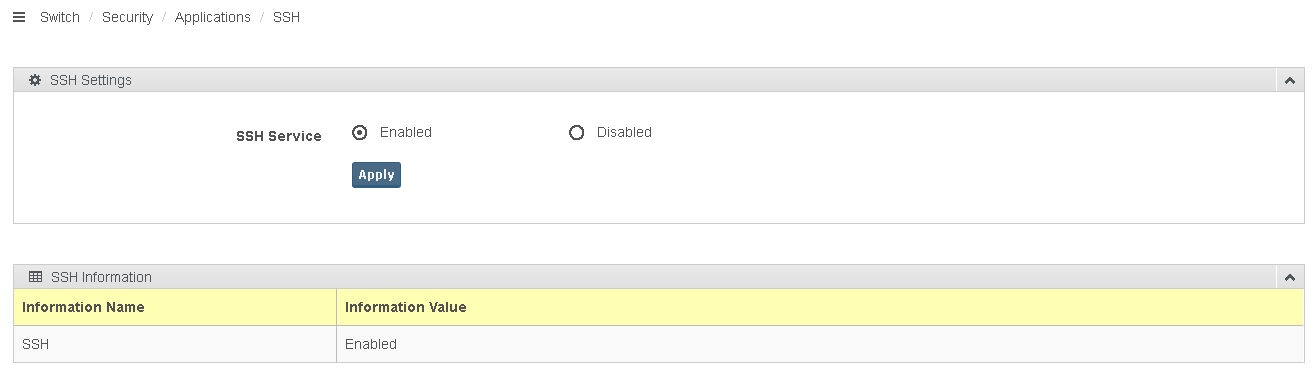The image size is (1315, 374).
Task: Go to Switch in the breadcrumb
Action: tap(60, 18)
